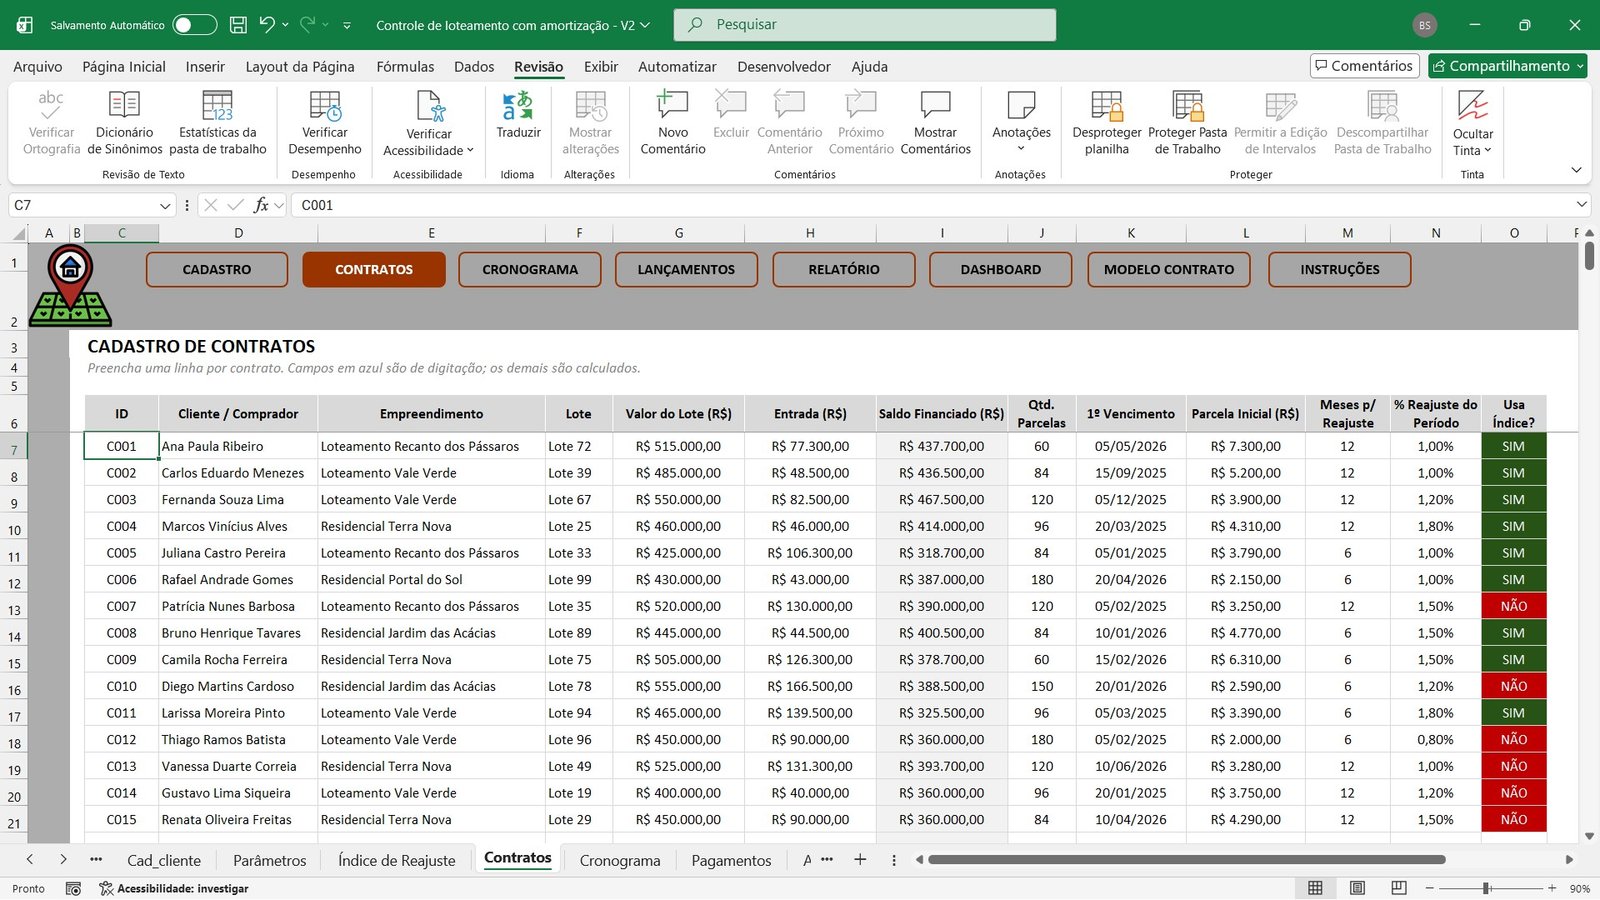This screenshot has height=900, width=1600.
Task: Click the CADASTRO navigation button
Action: [x=217, y=270]
